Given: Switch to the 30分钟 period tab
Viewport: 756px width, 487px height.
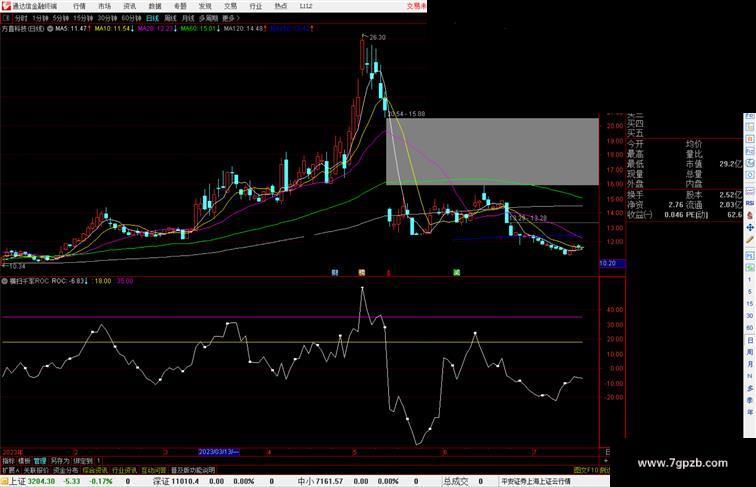Looking at the screenshot, I should click(107, 18).
